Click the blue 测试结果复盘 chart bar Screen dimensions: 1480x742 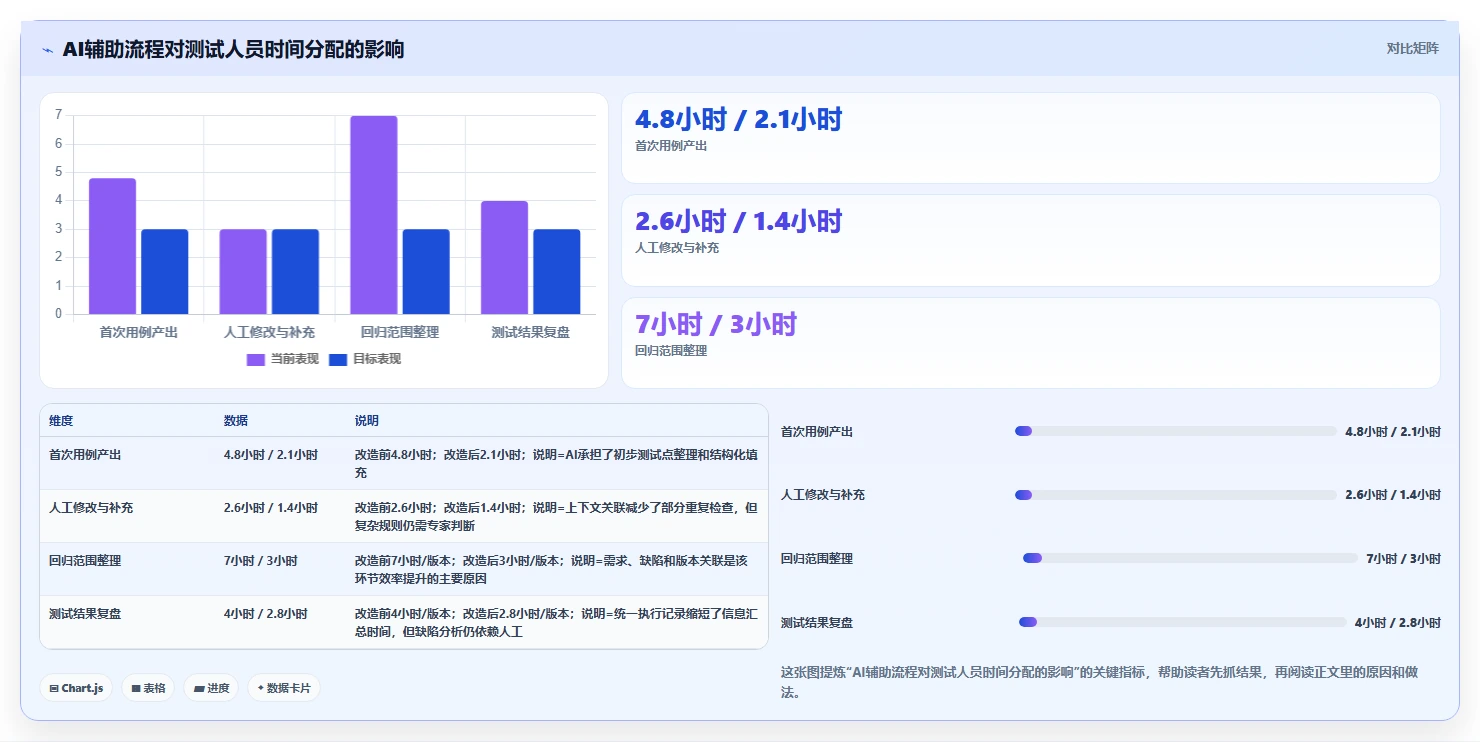556,272
